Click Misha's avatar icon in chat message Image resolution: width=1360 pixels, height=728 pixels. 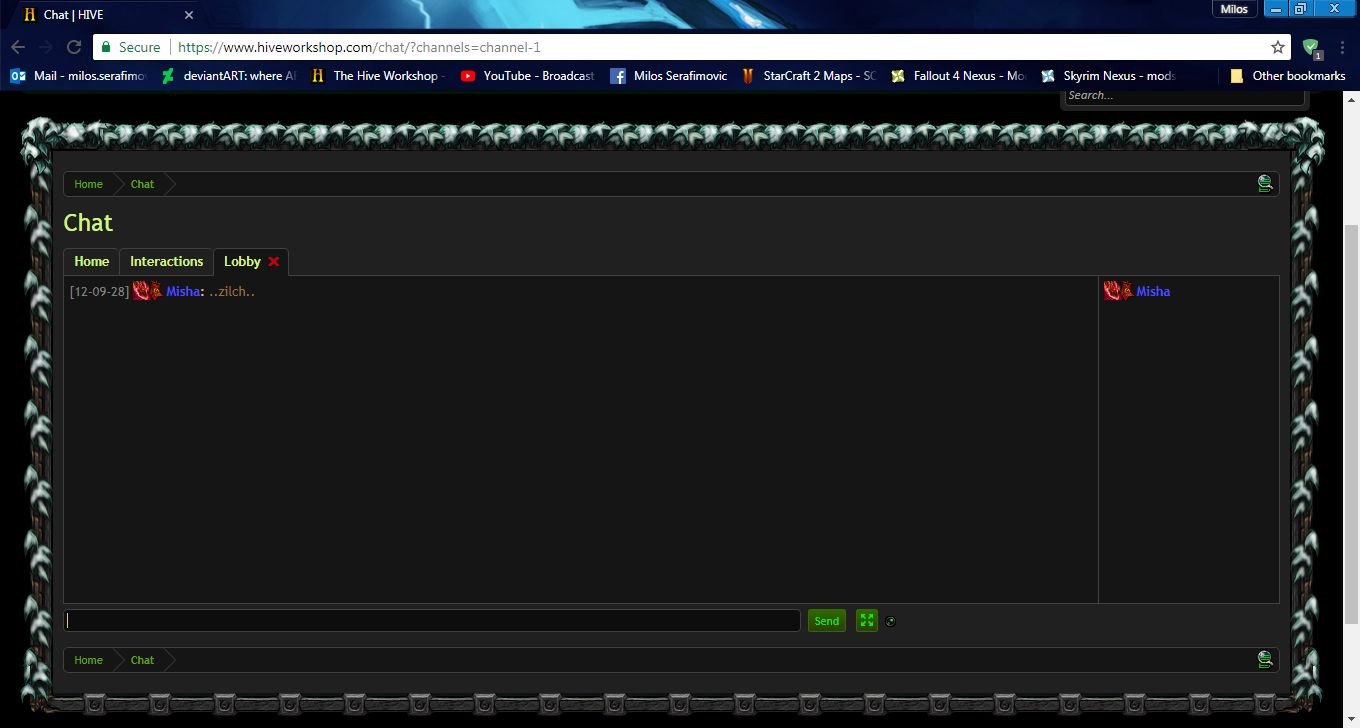pos(147,291)
